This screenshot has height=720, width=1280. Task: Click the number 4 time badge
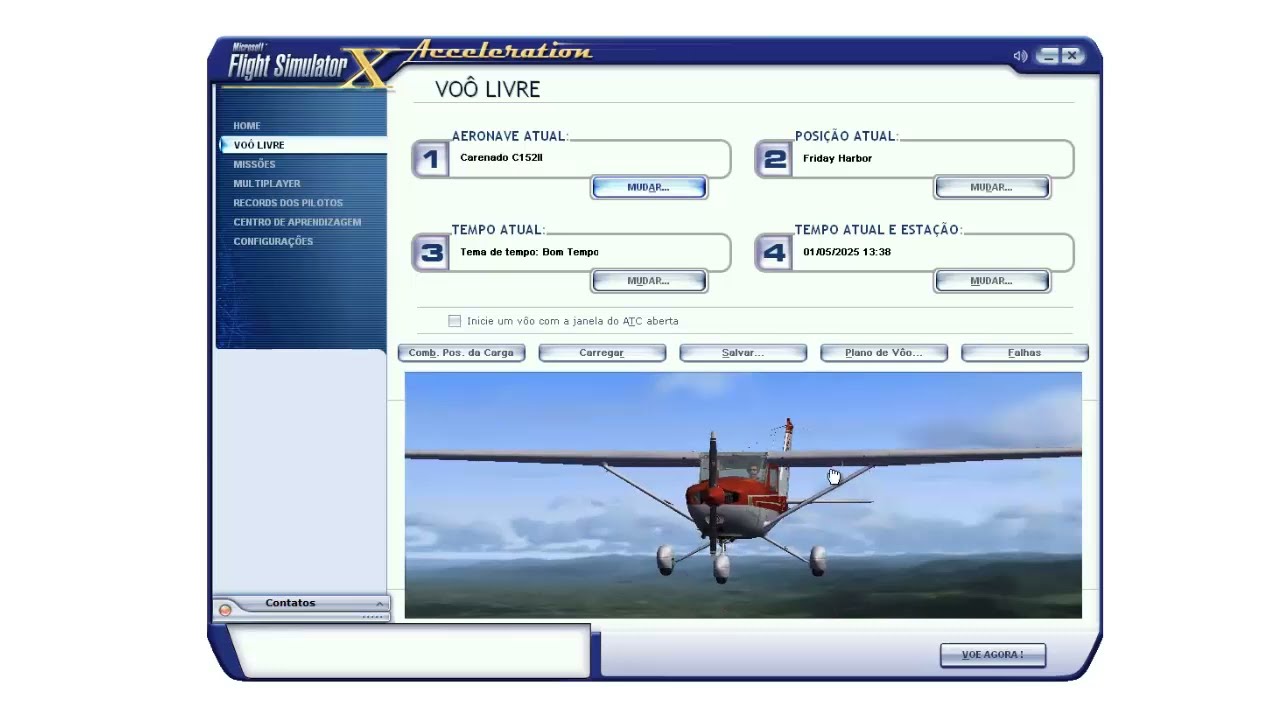pos(774,252)
